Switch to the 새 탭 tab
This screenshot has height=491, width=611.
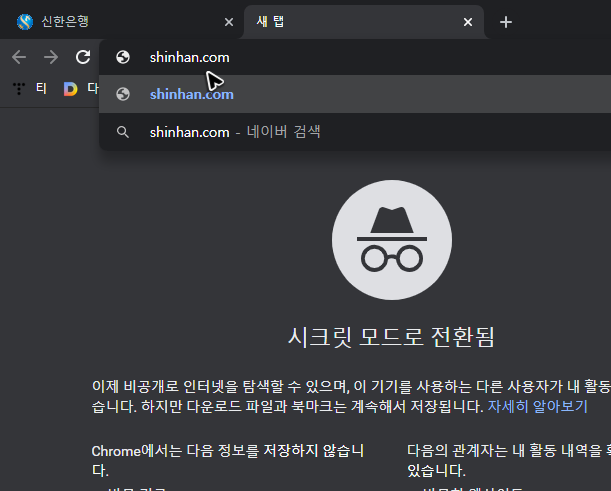[364, 22]
